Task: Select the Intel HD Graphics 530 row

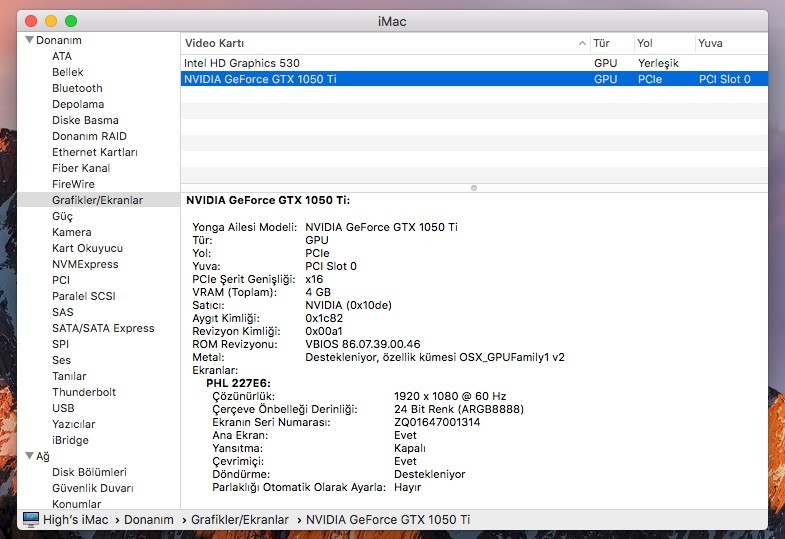Action: [x=242, y=63]
